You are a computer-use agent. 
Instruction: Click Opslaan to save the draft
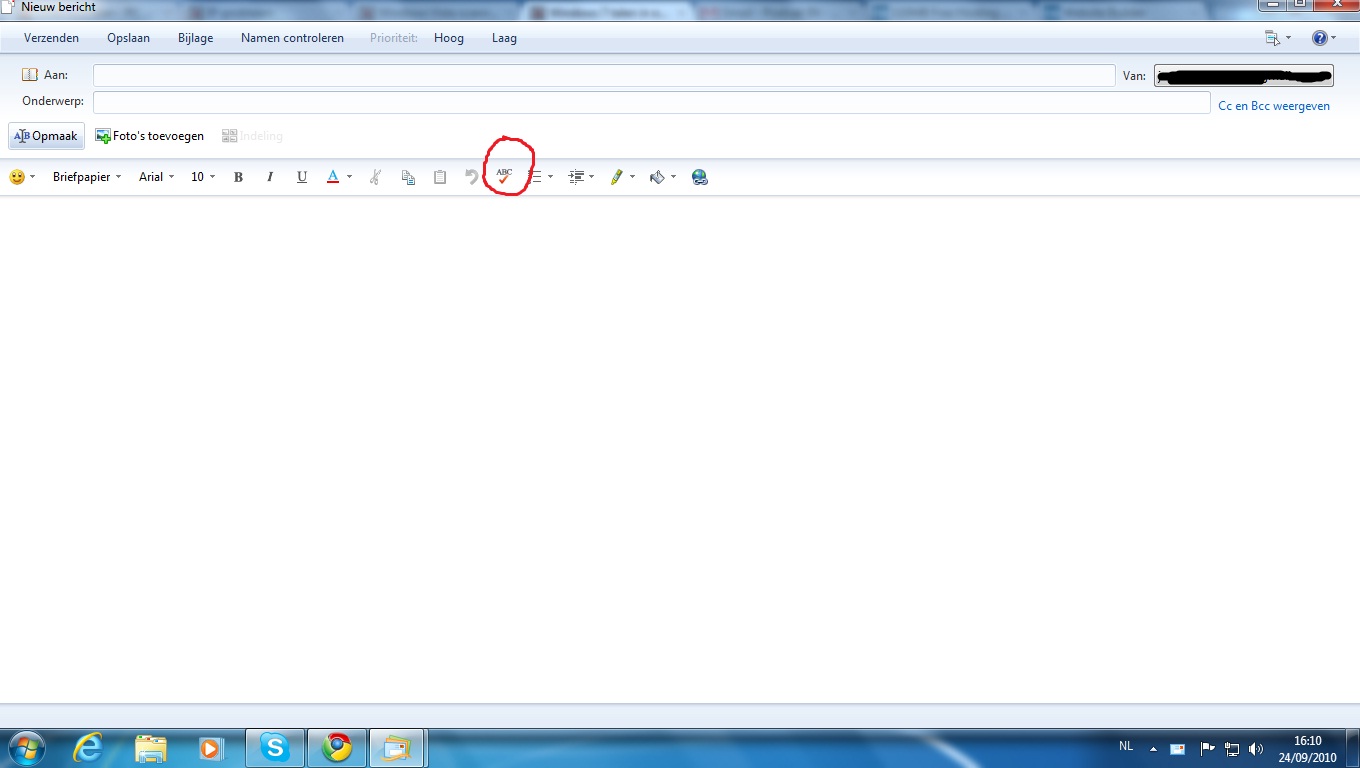pyautogui.click(x=128, y=38)
